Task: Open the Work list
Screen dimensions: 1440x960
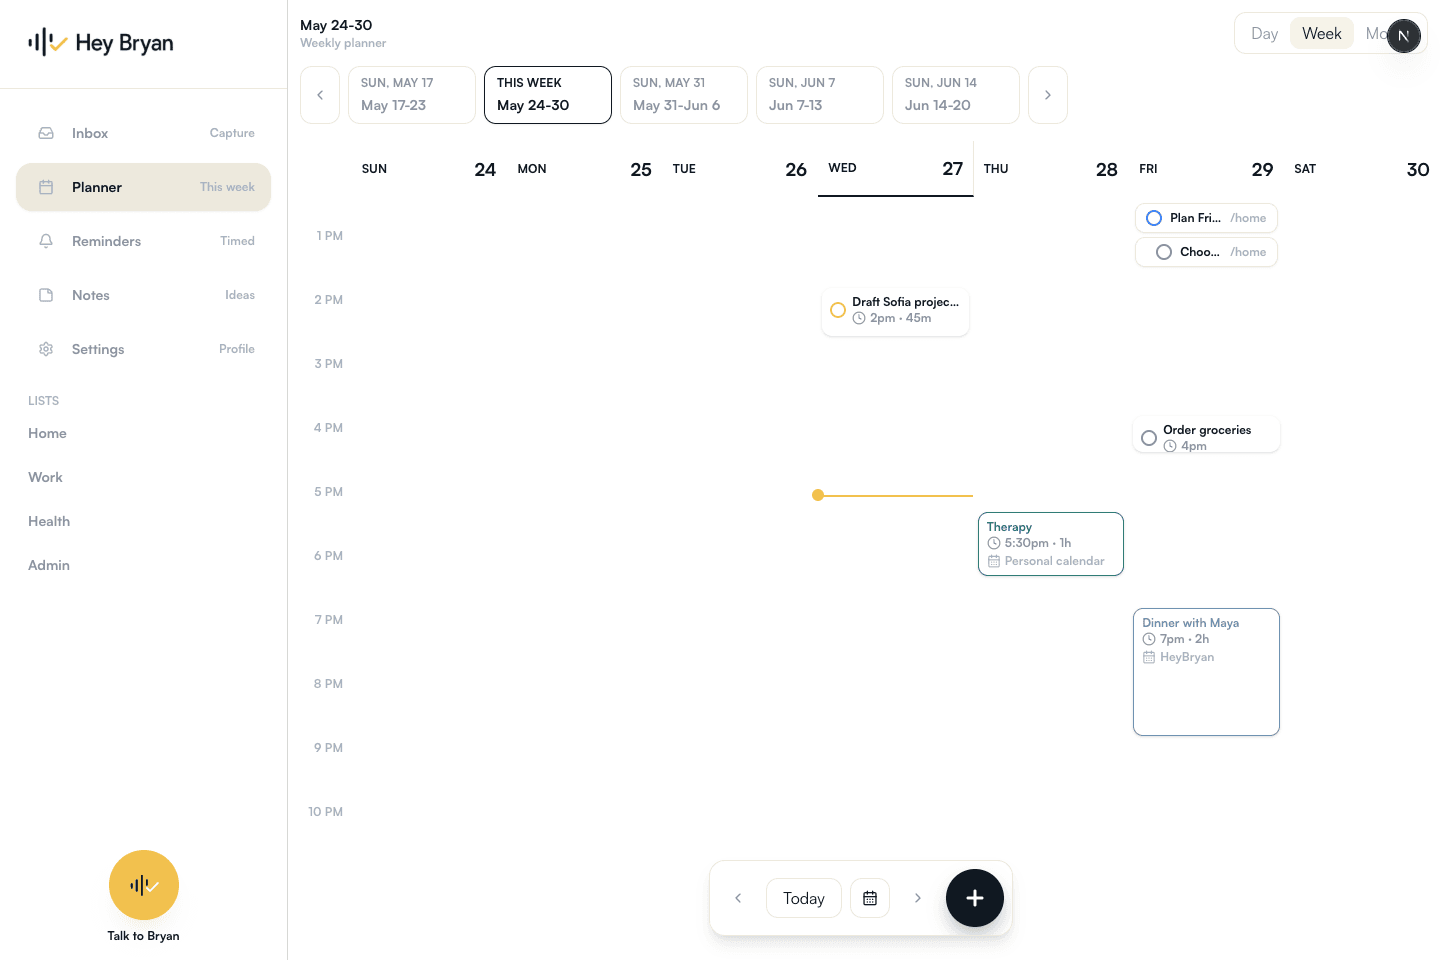Action: pyautogui.click(x=45, y=477)
